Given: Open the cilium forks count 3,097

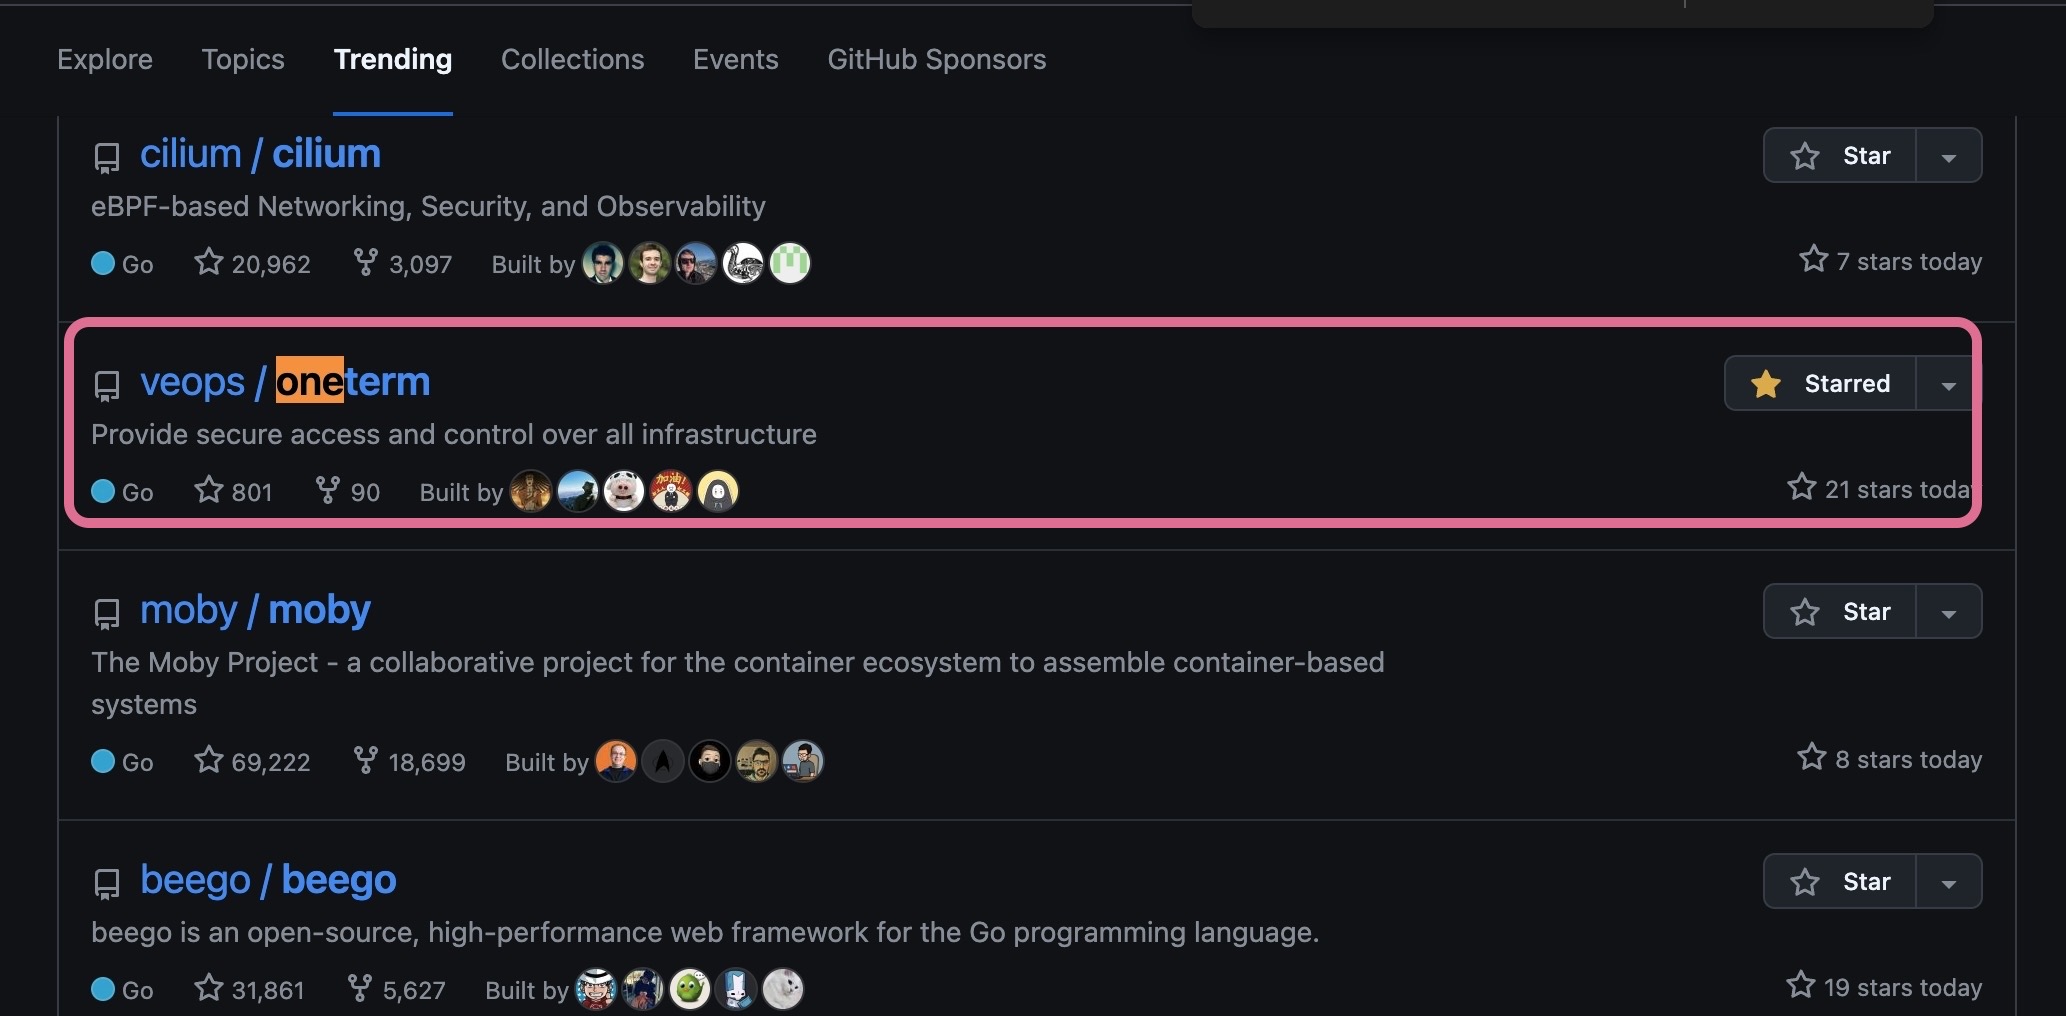Looking at the screenshot, I should tap(403, 264).
